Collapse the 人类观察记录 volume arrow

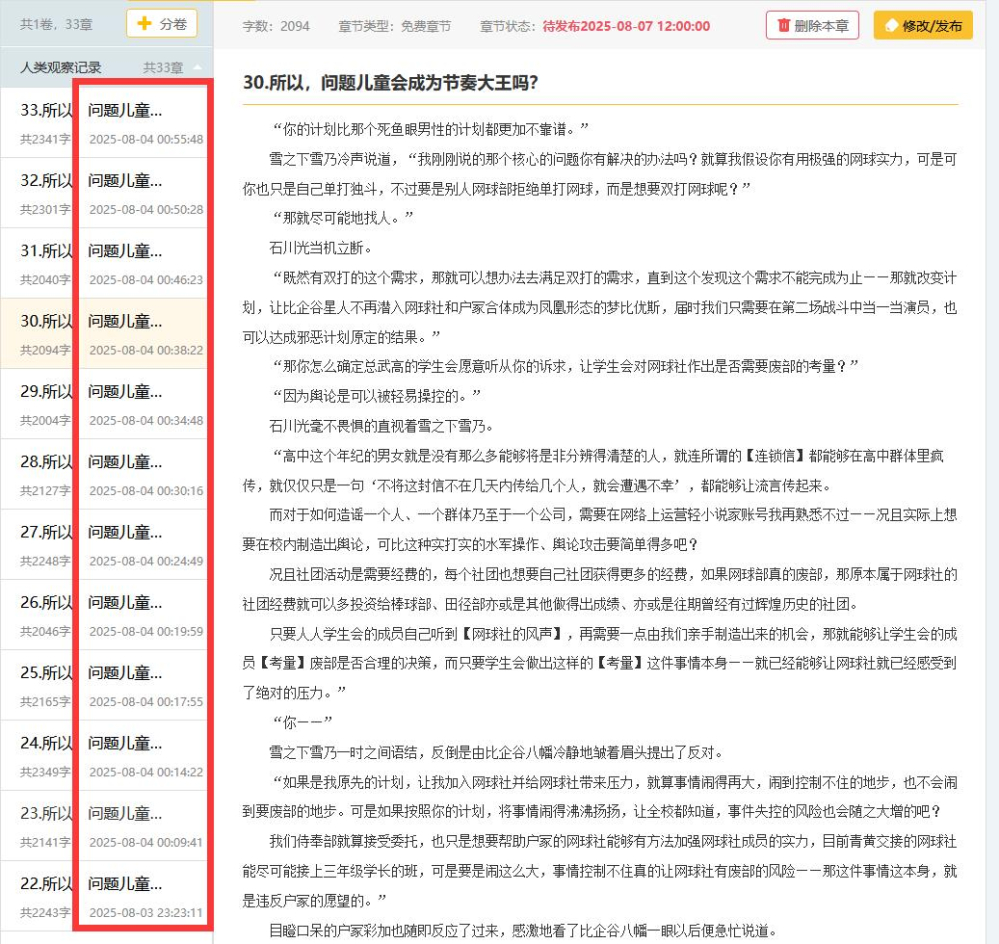[197, 68]
